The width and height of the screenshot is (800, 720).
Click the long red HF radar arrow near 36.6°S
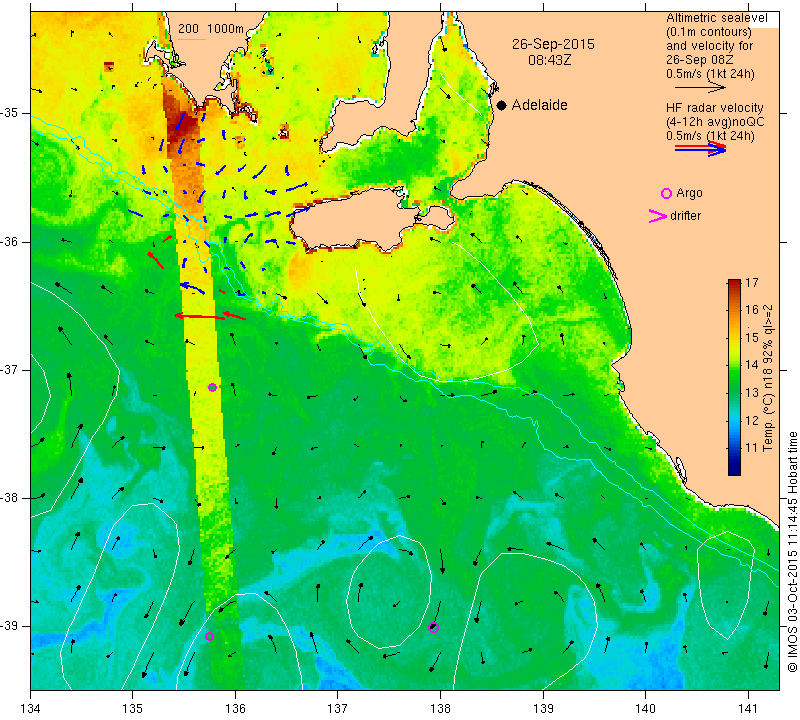pos(199,316)
